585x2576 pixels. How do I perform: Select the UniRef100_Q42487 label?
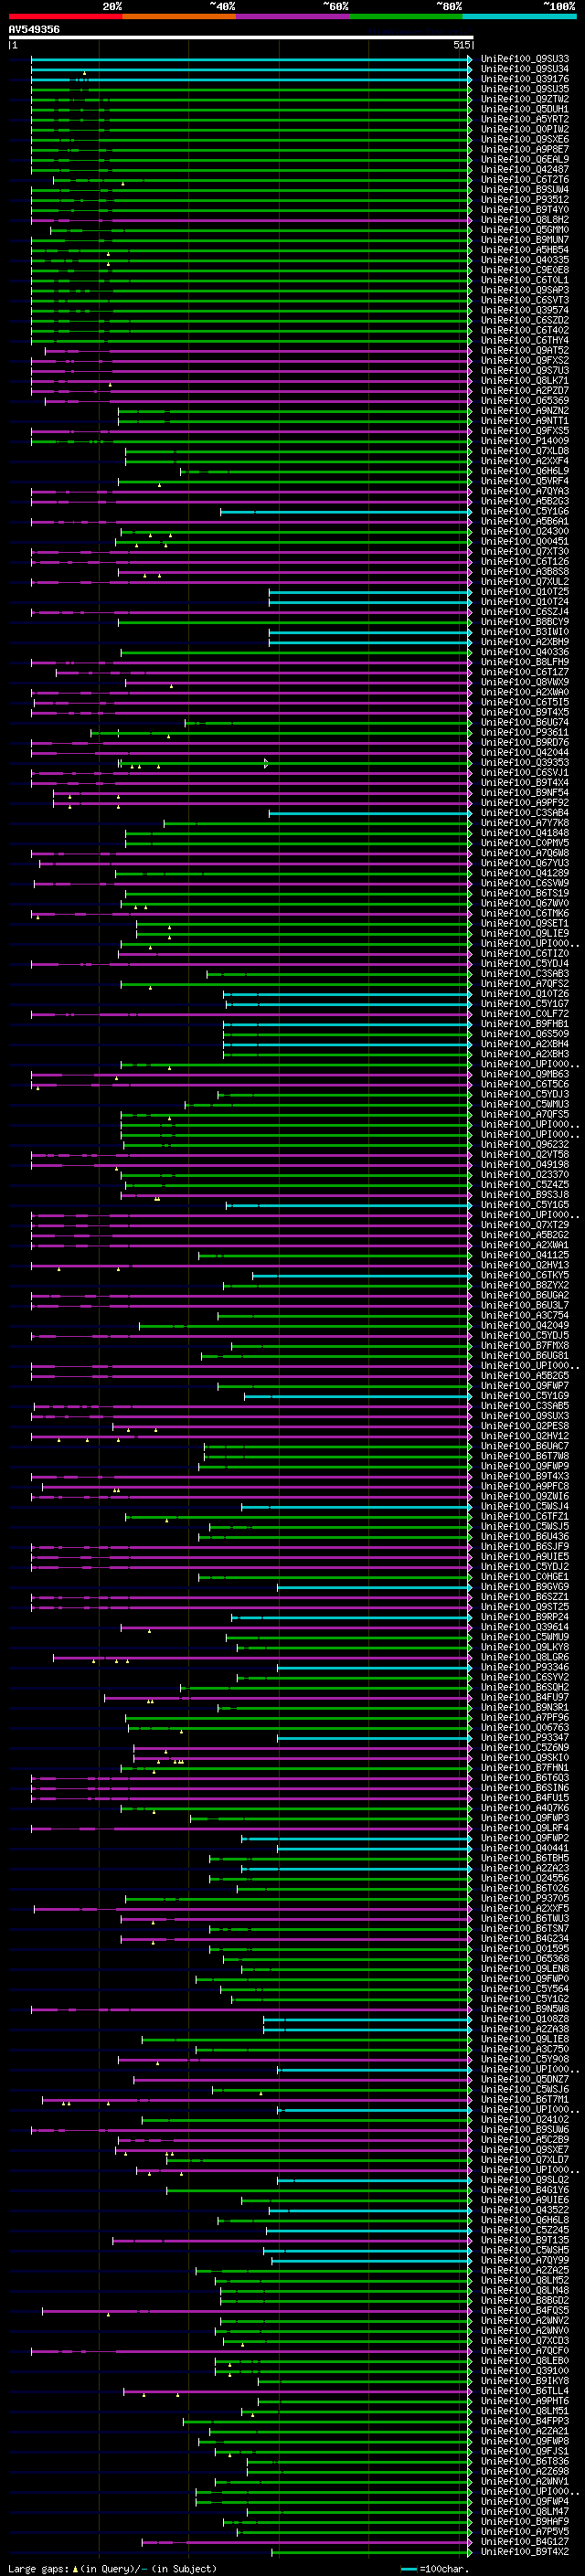524,169
